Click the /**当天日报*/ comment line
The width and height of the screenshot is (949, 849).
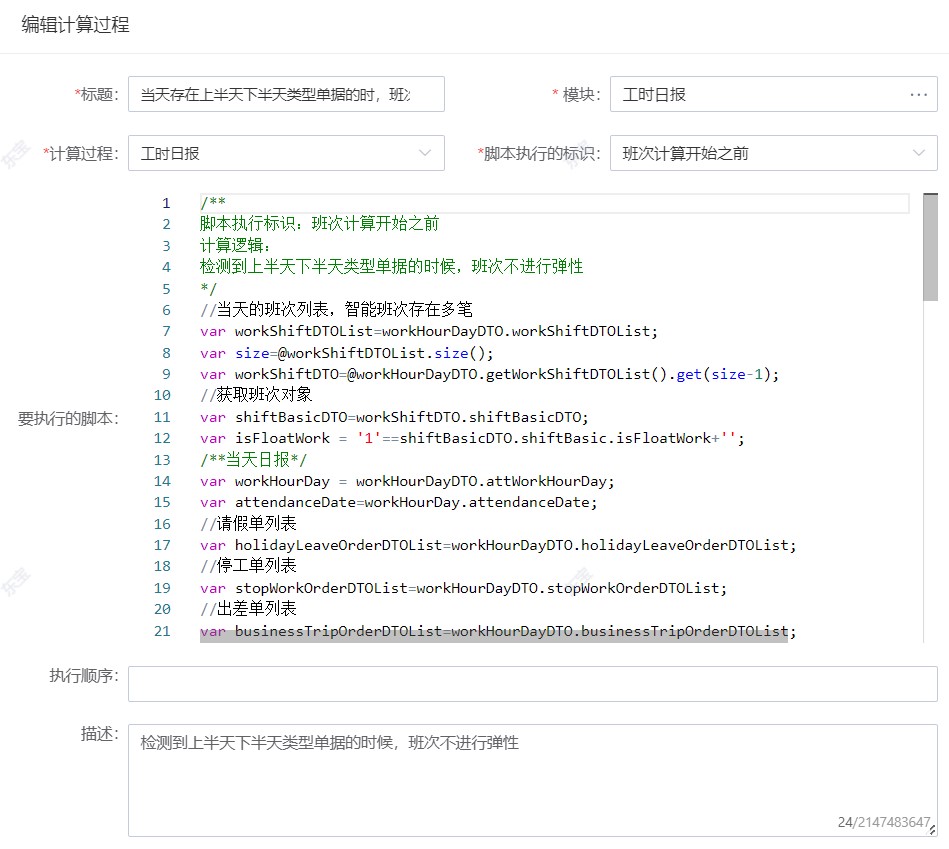[x=254, y=460]
